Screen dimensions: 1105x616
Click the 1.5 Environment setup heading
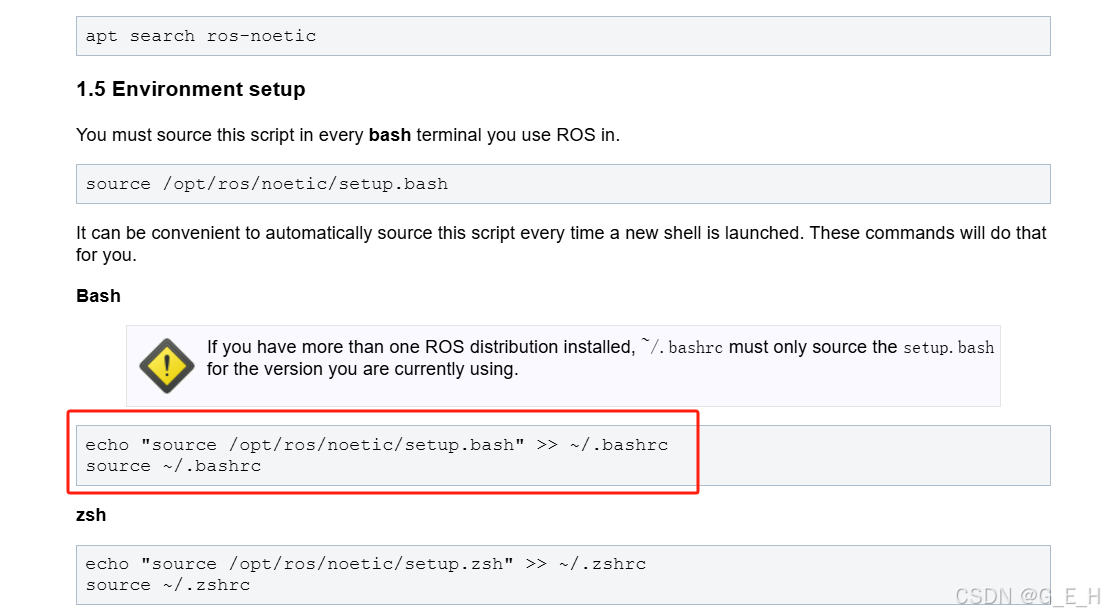(x=190, y=89)
